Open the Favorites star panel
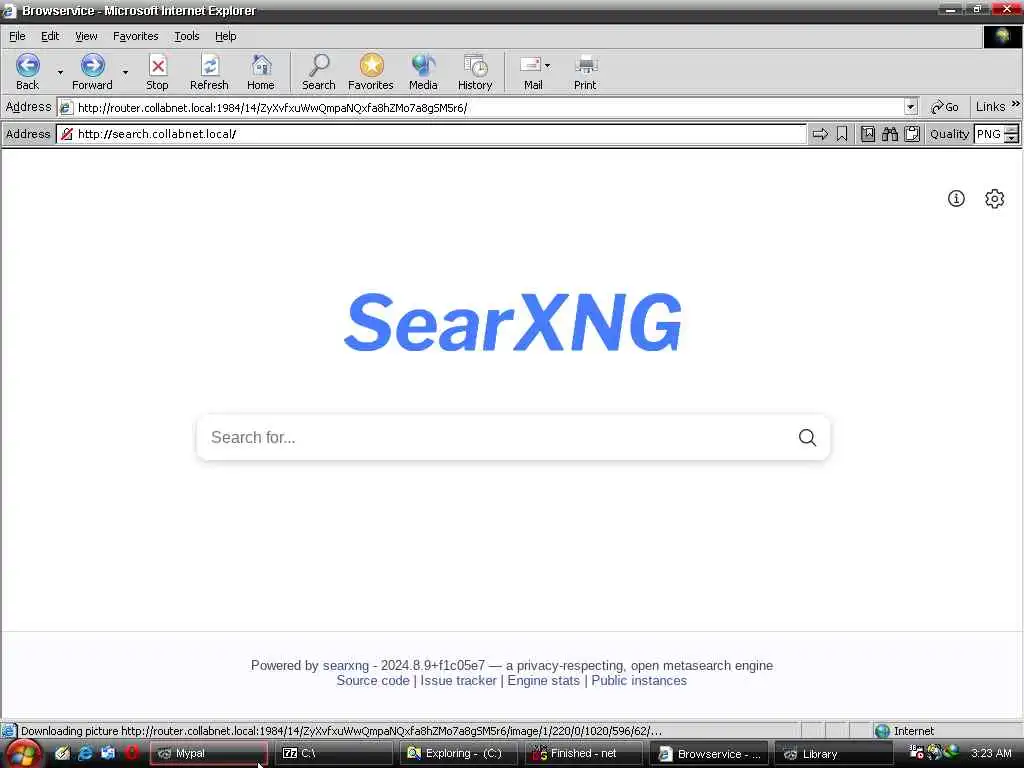Screen dimensions: 1024x768 pos(371,72)
